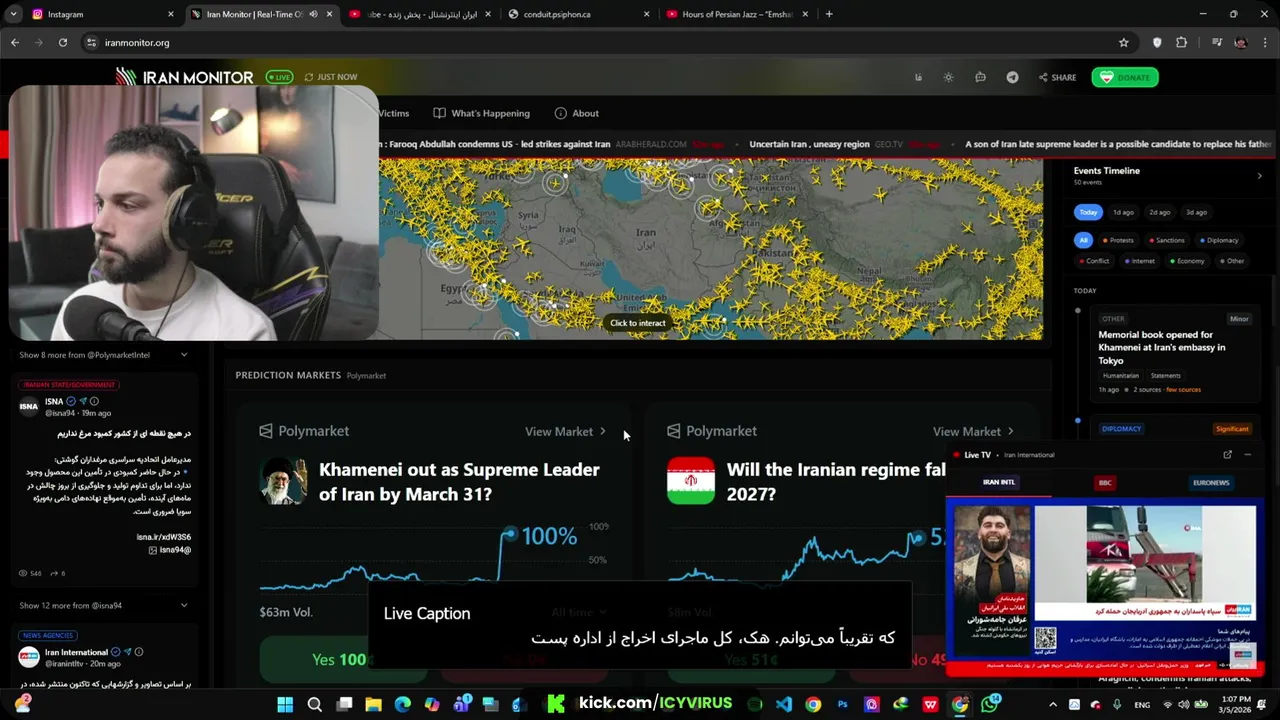Switch to the conduit.psiphon.ca browser tab
1280x720 pixels.
[x=580, y=14]
